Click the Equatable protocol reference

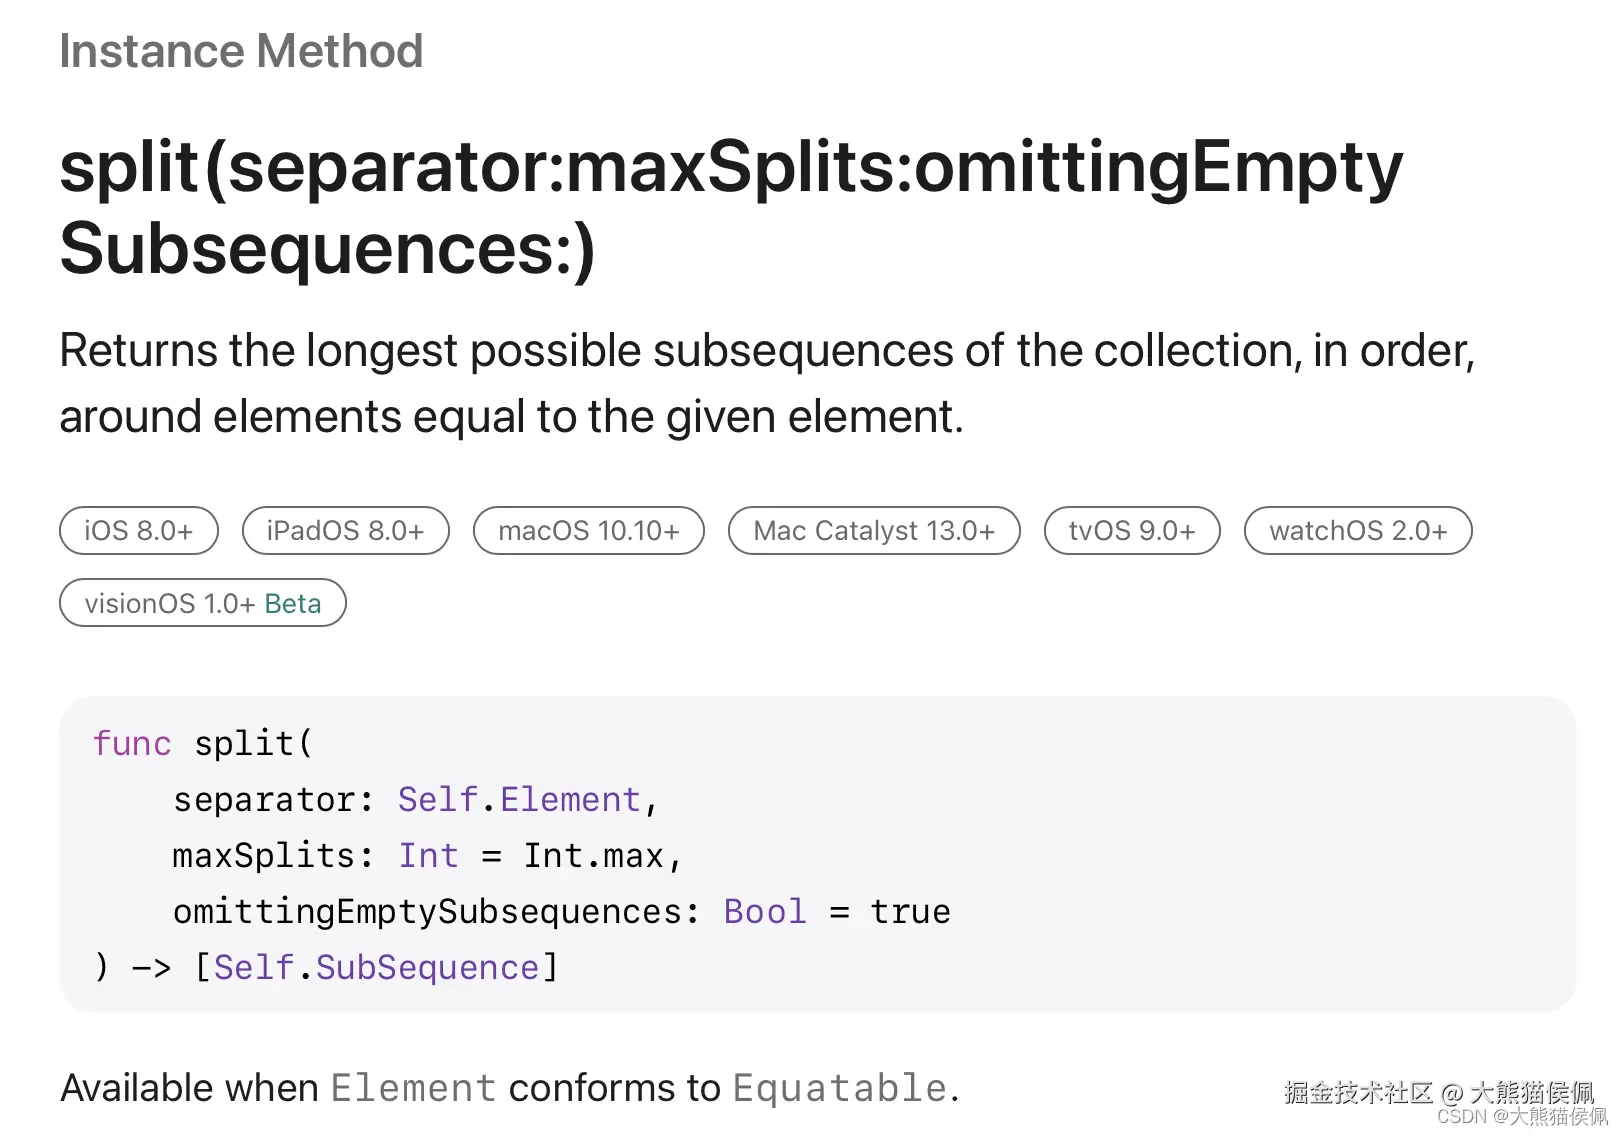[x=839, y=1088]
